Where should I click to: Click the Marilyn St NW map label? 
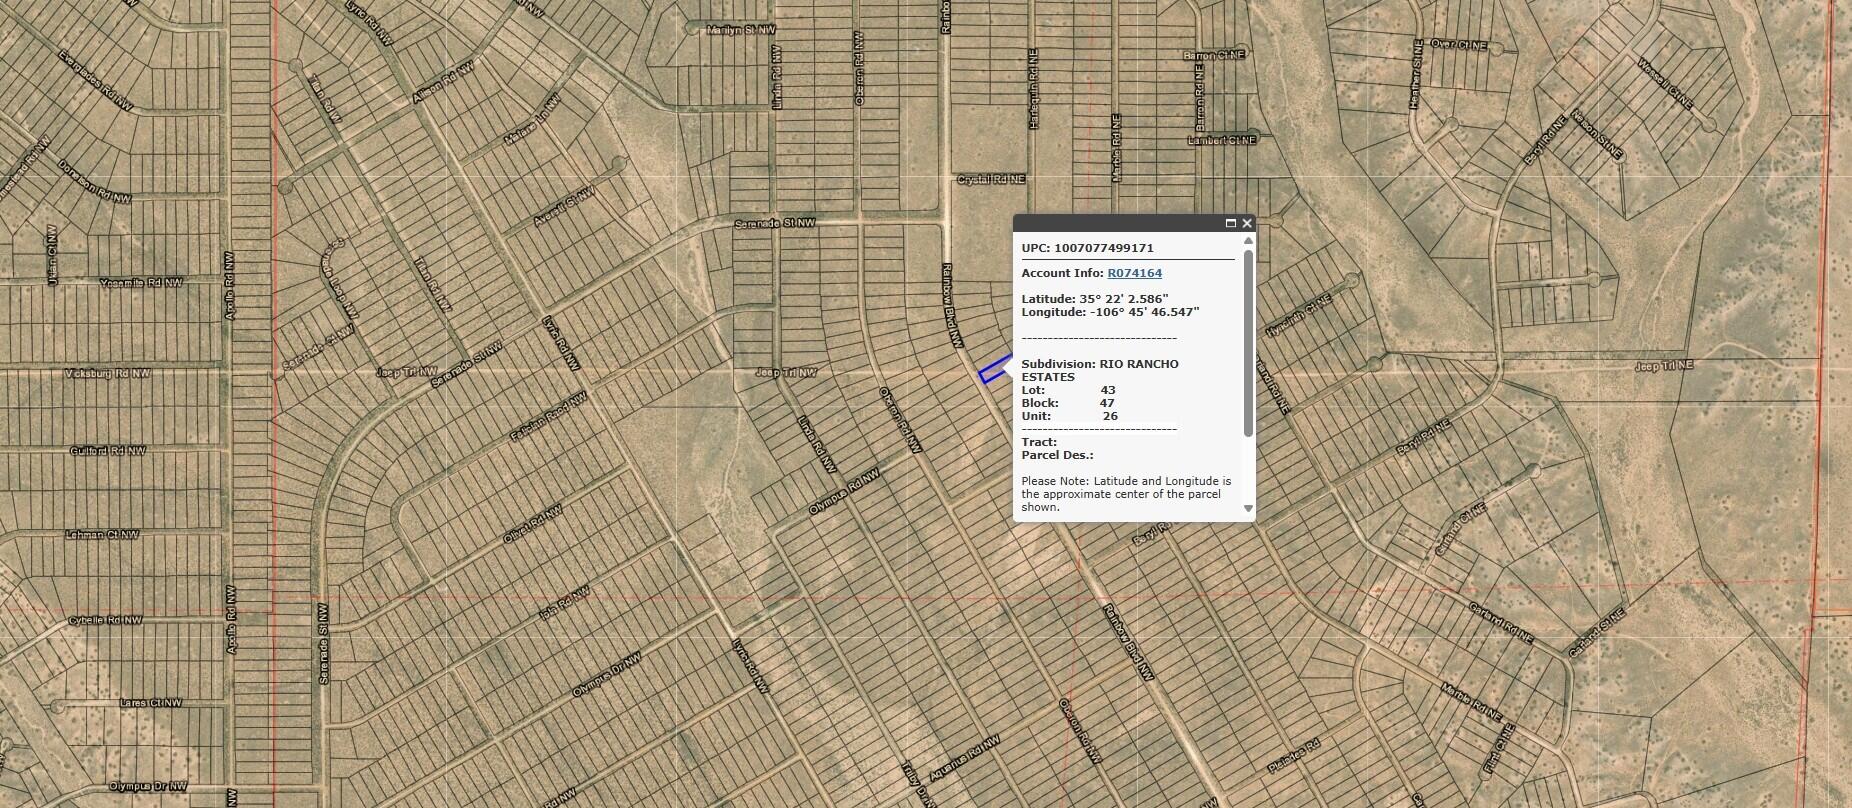pyautogui.click(x=741, y=31)
